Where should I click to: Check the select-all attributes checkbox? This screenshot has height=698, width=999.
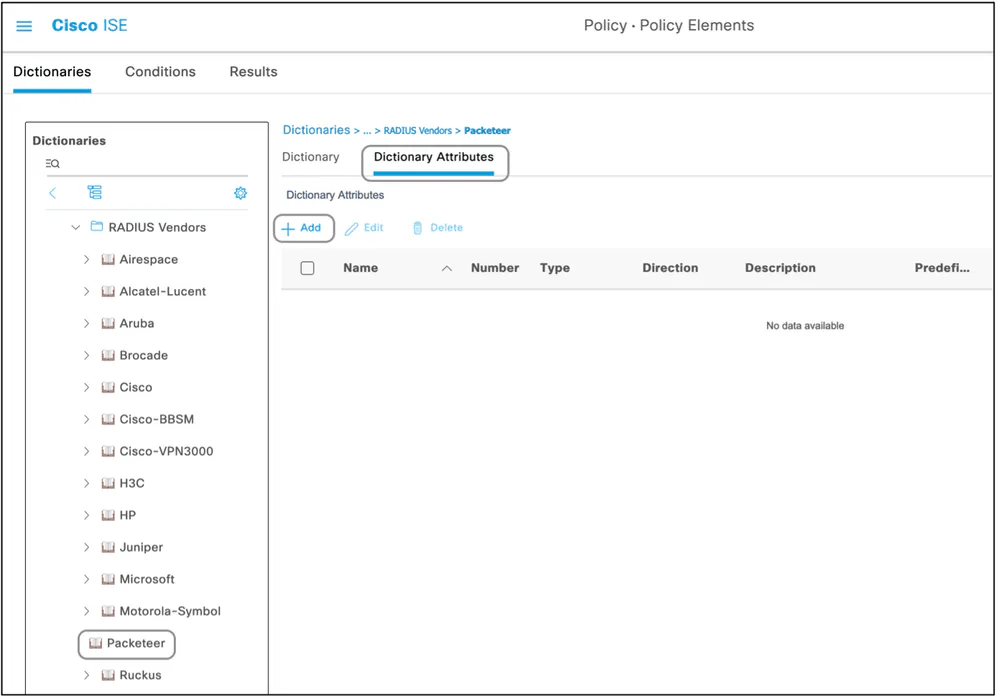pos(307,268)
